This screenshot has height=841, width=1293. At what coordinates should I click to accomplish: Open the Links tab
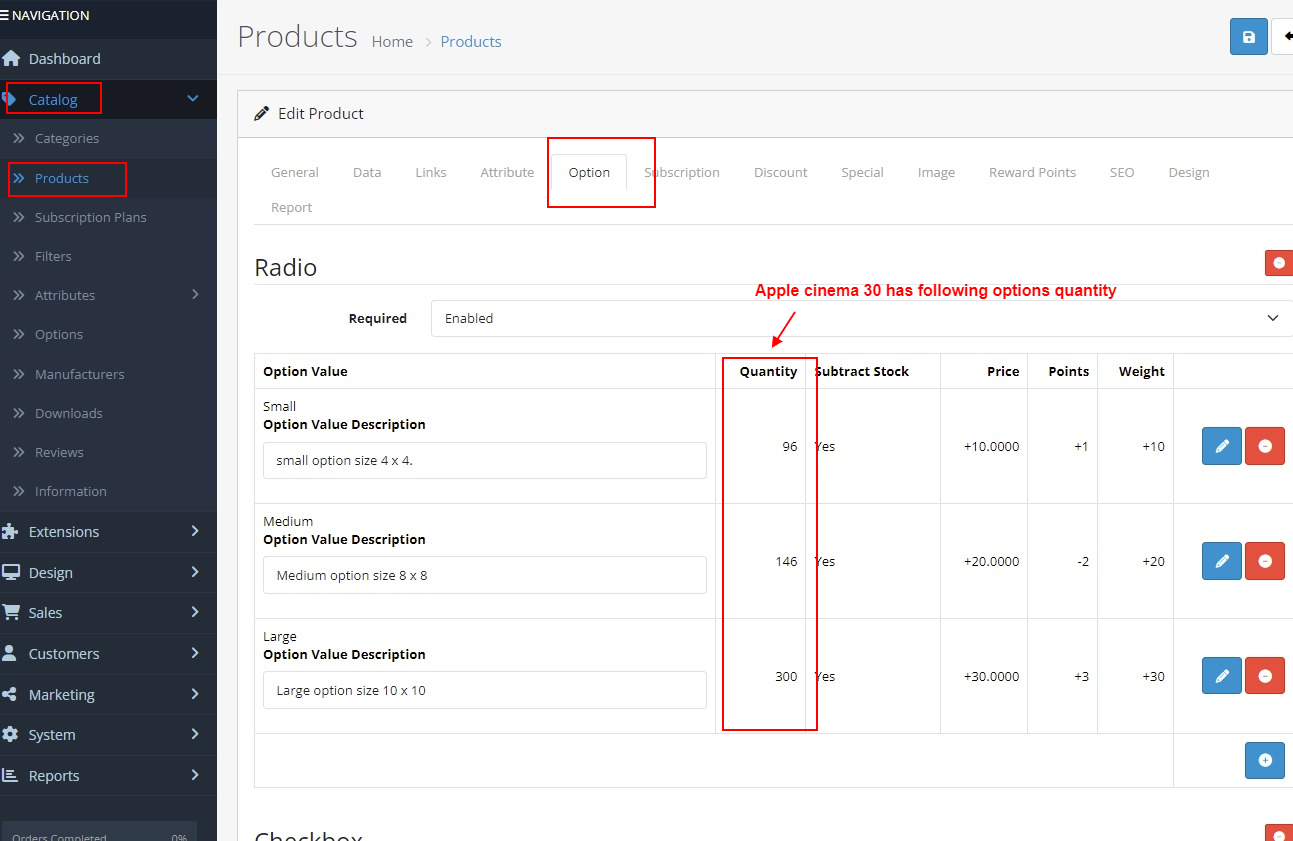tap(431, 172)
